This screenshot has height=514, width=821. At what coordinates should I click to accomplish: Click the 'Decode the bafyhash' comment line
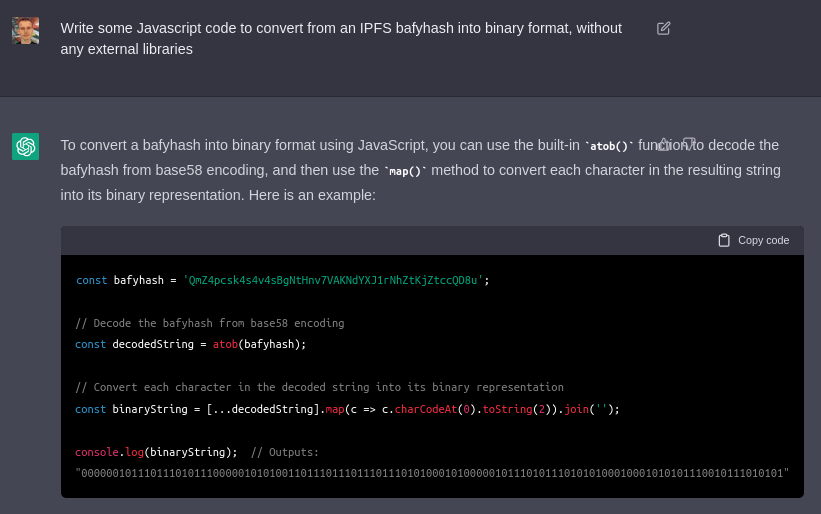[x=210, y=323]
